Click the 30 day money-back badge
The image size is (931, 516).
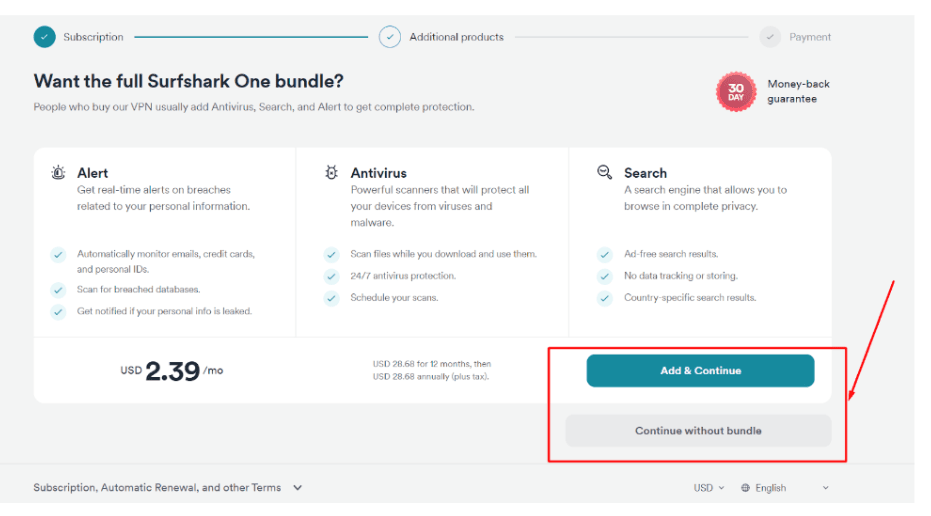point(736,92)
